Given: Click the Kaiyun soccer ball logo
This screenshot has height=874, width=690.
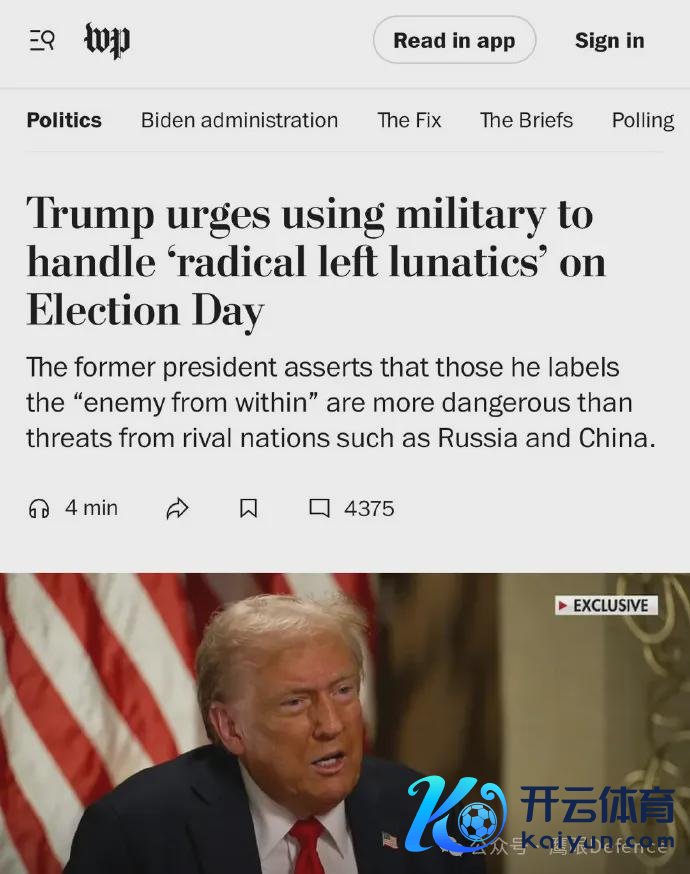Looking at the screenshot, I should (x=456, y=815).
